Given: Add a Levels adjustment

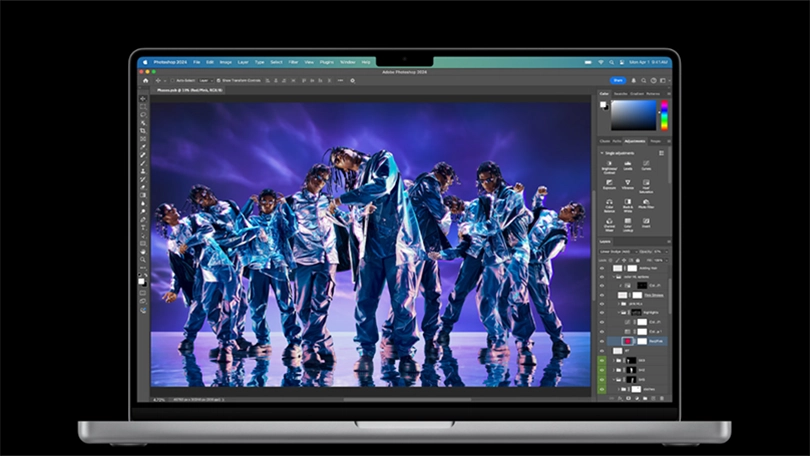Looking at the screenshot, I should click(628, 165).
